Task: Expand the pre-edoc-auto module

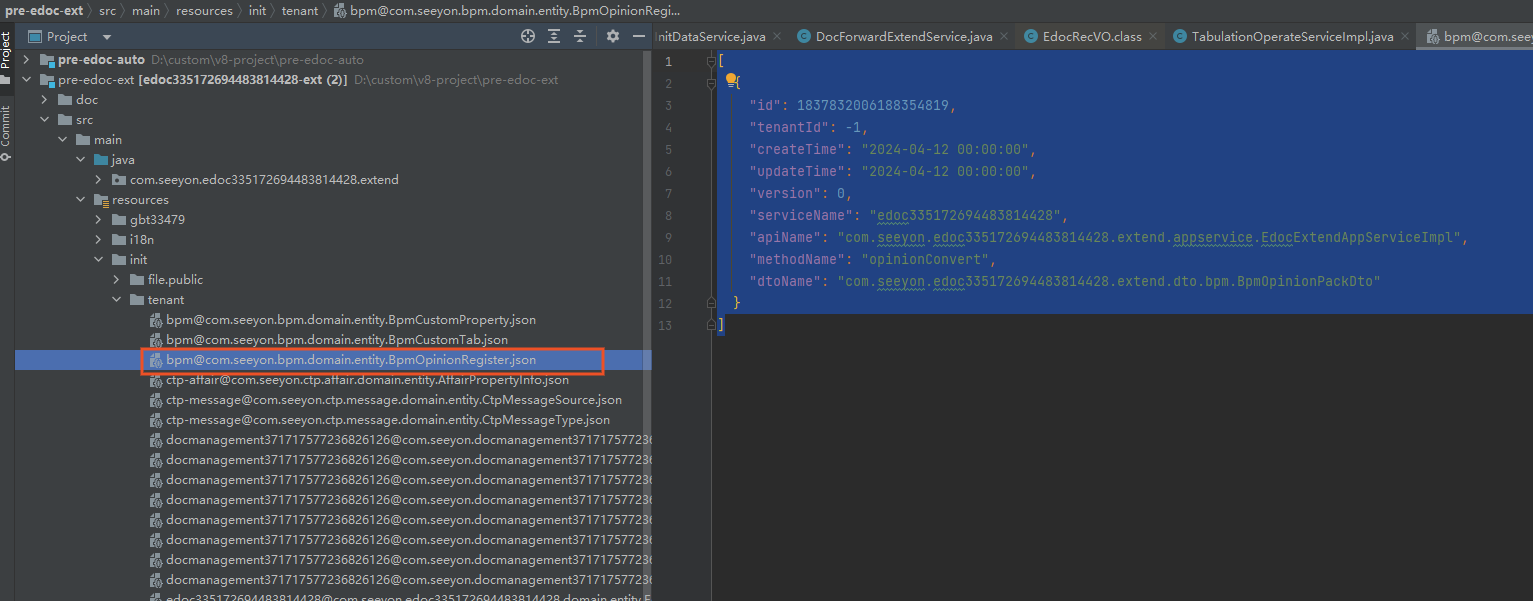Action: [x=26, y=60]
